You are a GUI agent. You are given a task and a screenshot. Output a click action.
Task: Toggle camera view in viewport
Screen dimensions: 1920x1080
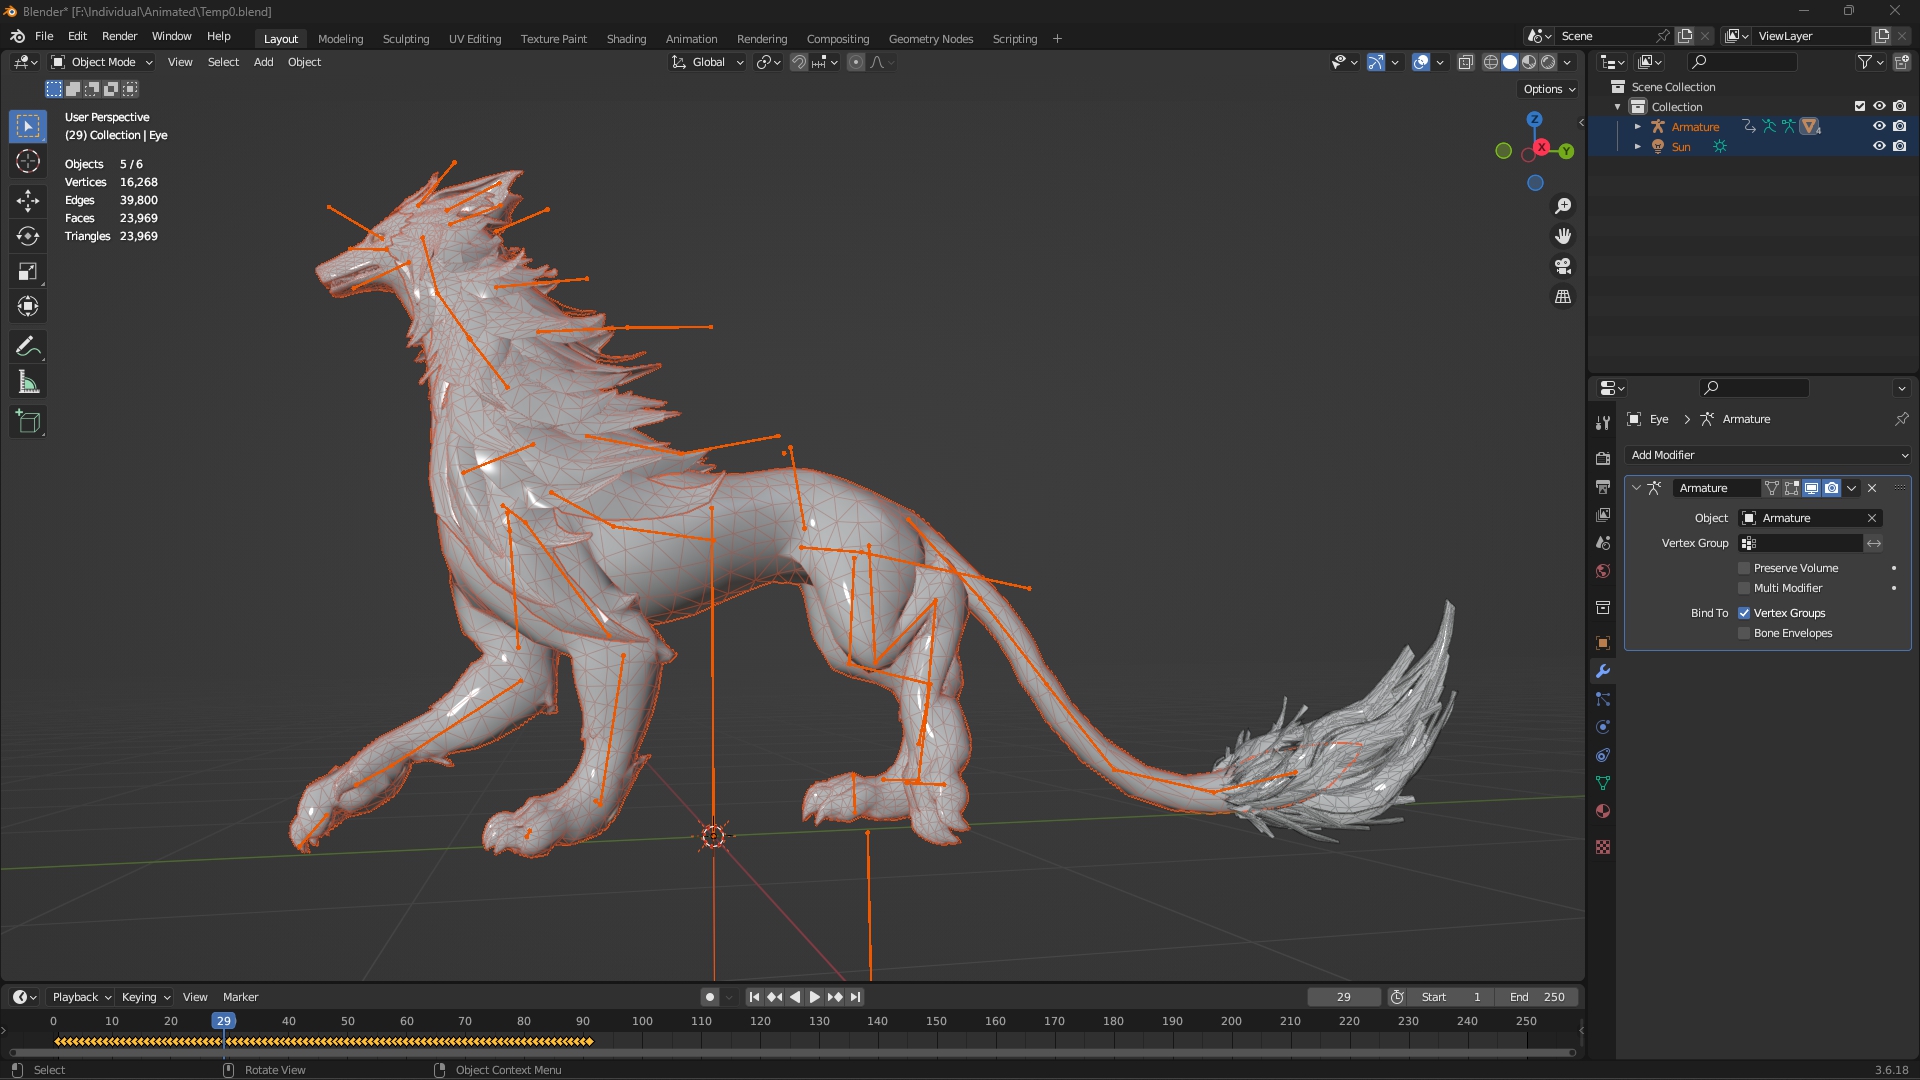(x=1563, y=266)
